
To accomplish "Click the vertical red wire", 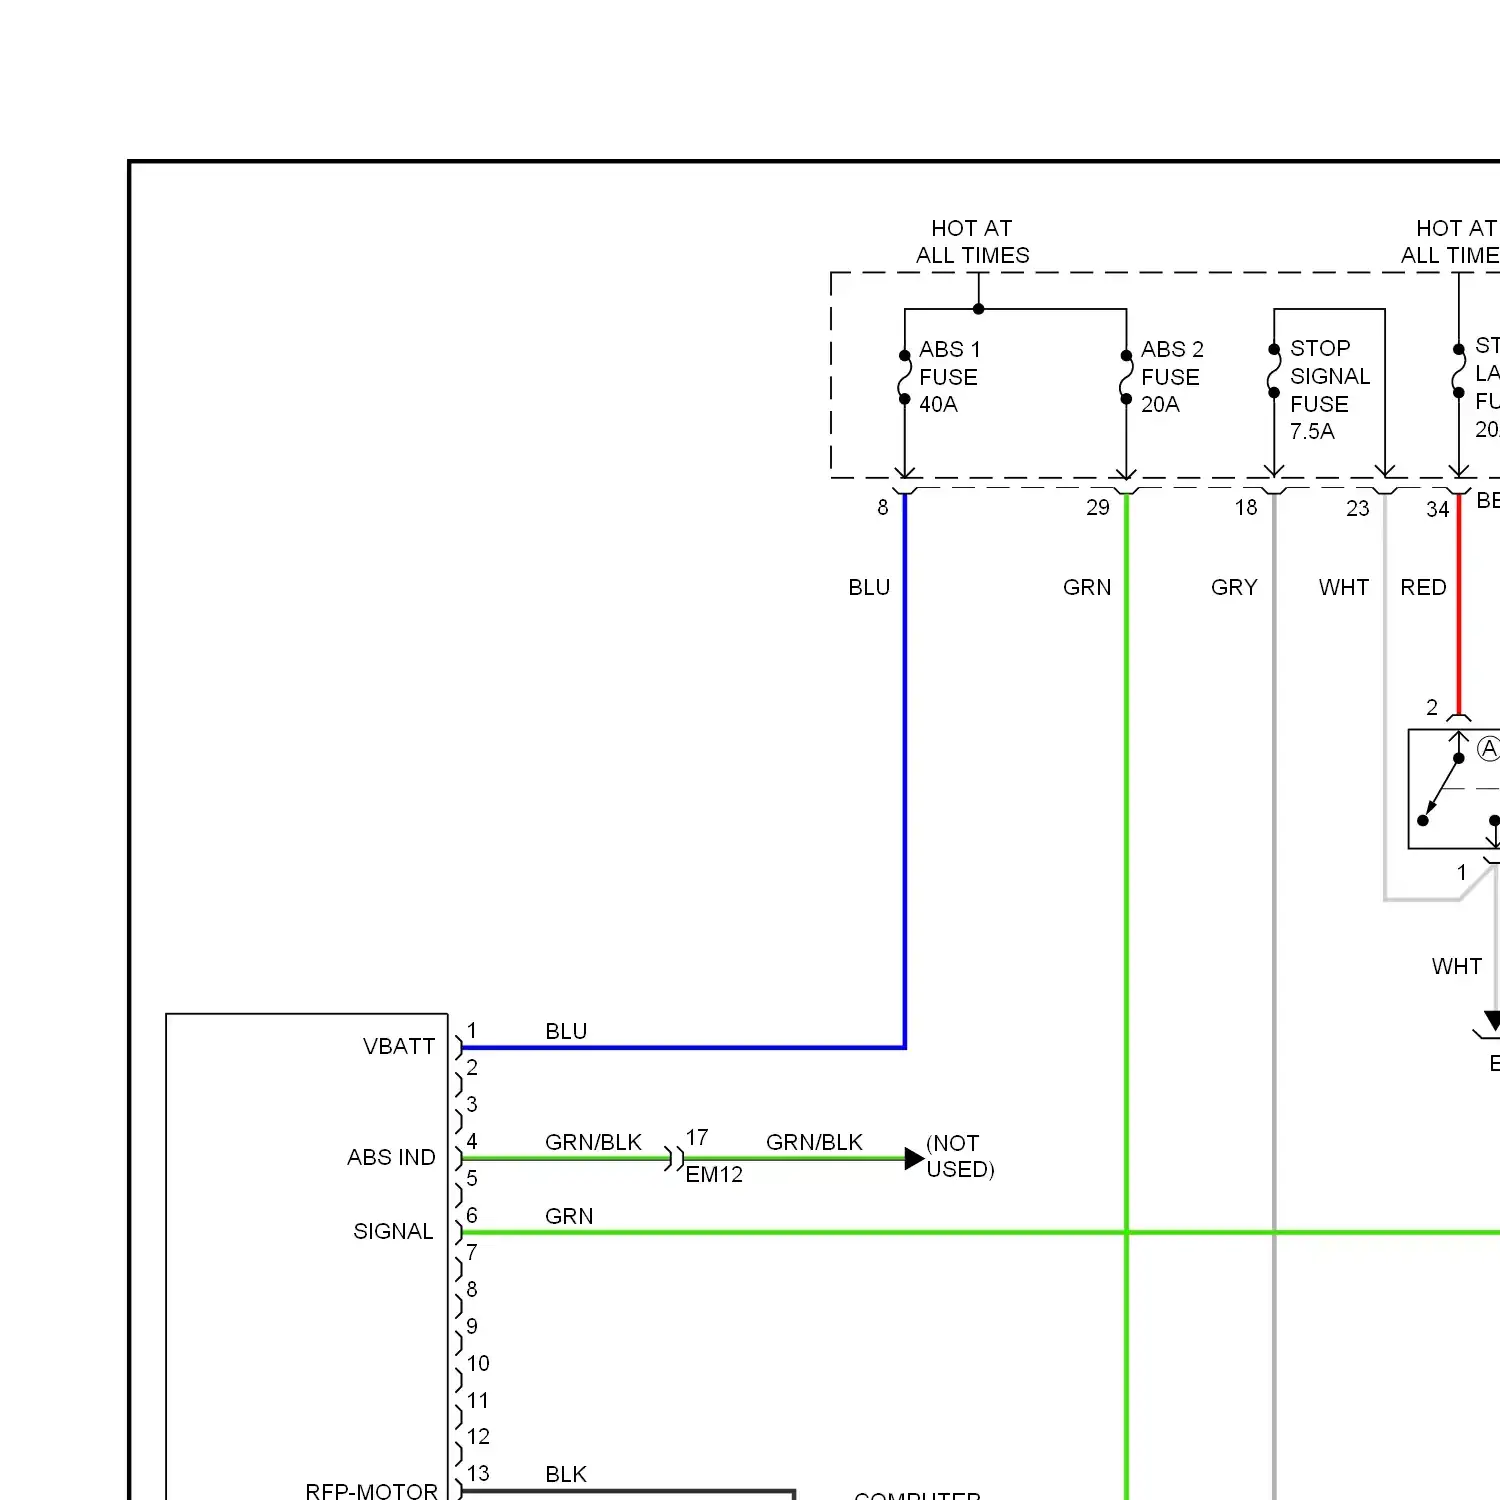I will [x=1459, y=605].
